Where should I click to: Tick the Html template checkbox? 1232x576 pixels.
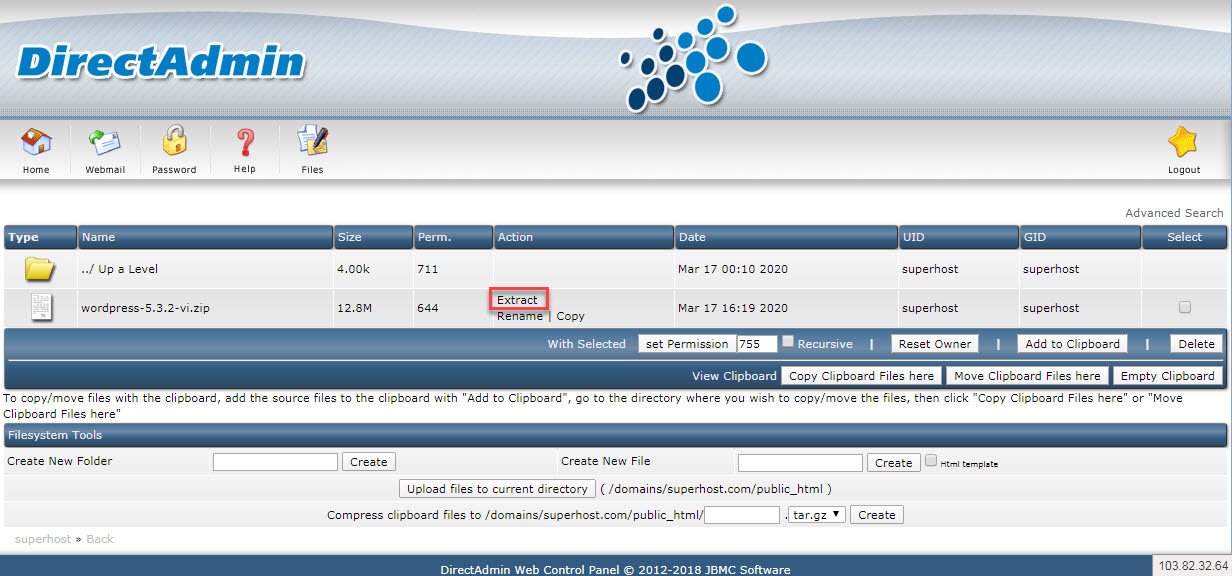931,461
